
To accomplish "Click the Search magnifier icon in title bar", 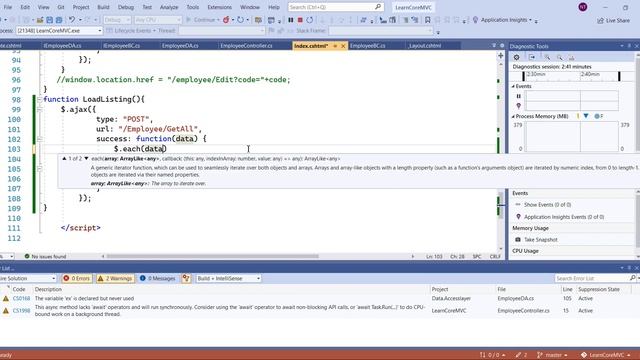I will [x=378, y=7].
